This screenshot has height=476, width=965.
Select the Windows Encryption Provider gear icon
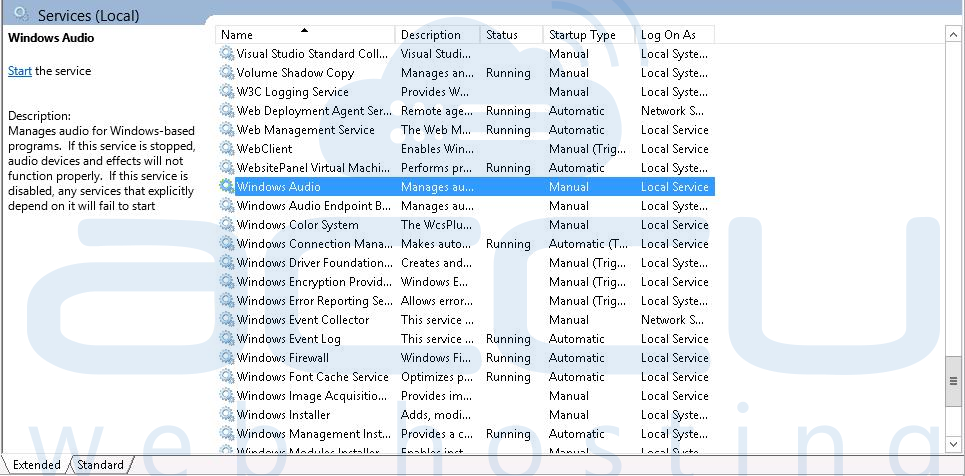(226, 282)
